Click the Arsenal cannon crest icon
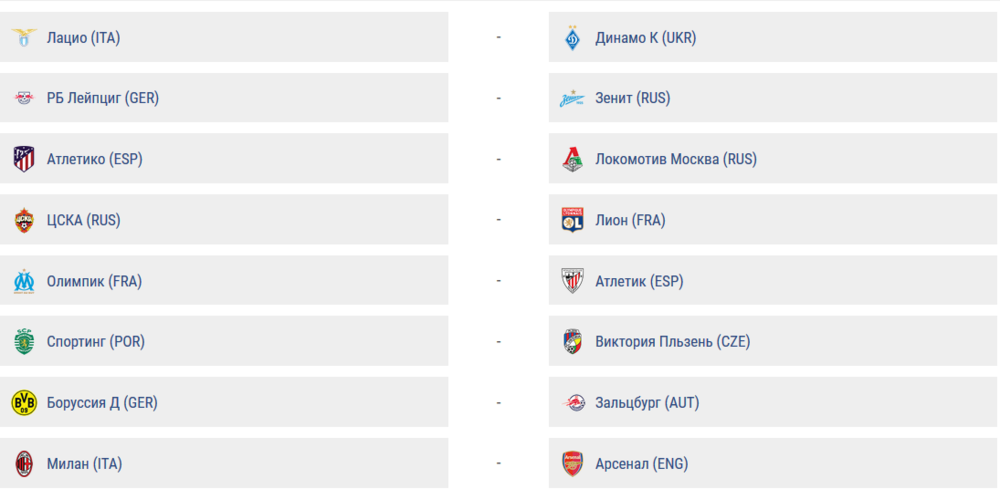 point(572,464)
